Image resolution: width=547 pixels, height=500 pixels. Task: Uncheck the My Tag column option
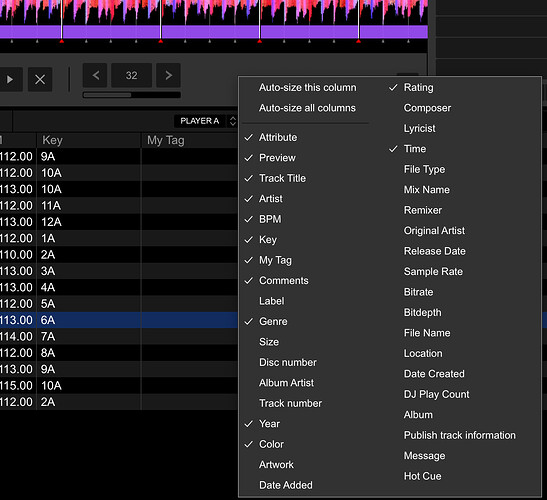(x=275, y=260)
